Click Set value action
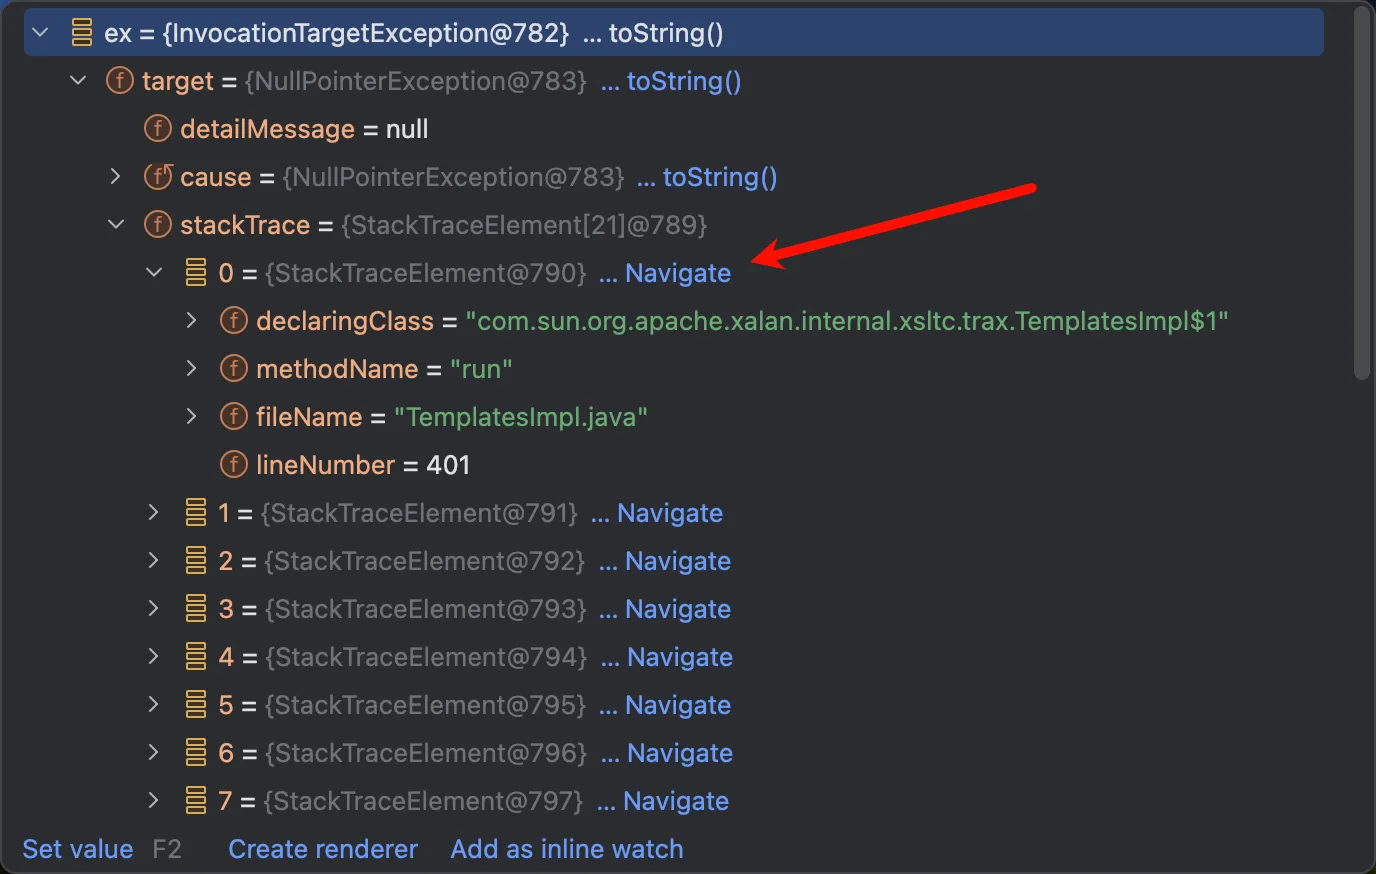The height and width of the screenshot is (874, 1376). (78, 849)
